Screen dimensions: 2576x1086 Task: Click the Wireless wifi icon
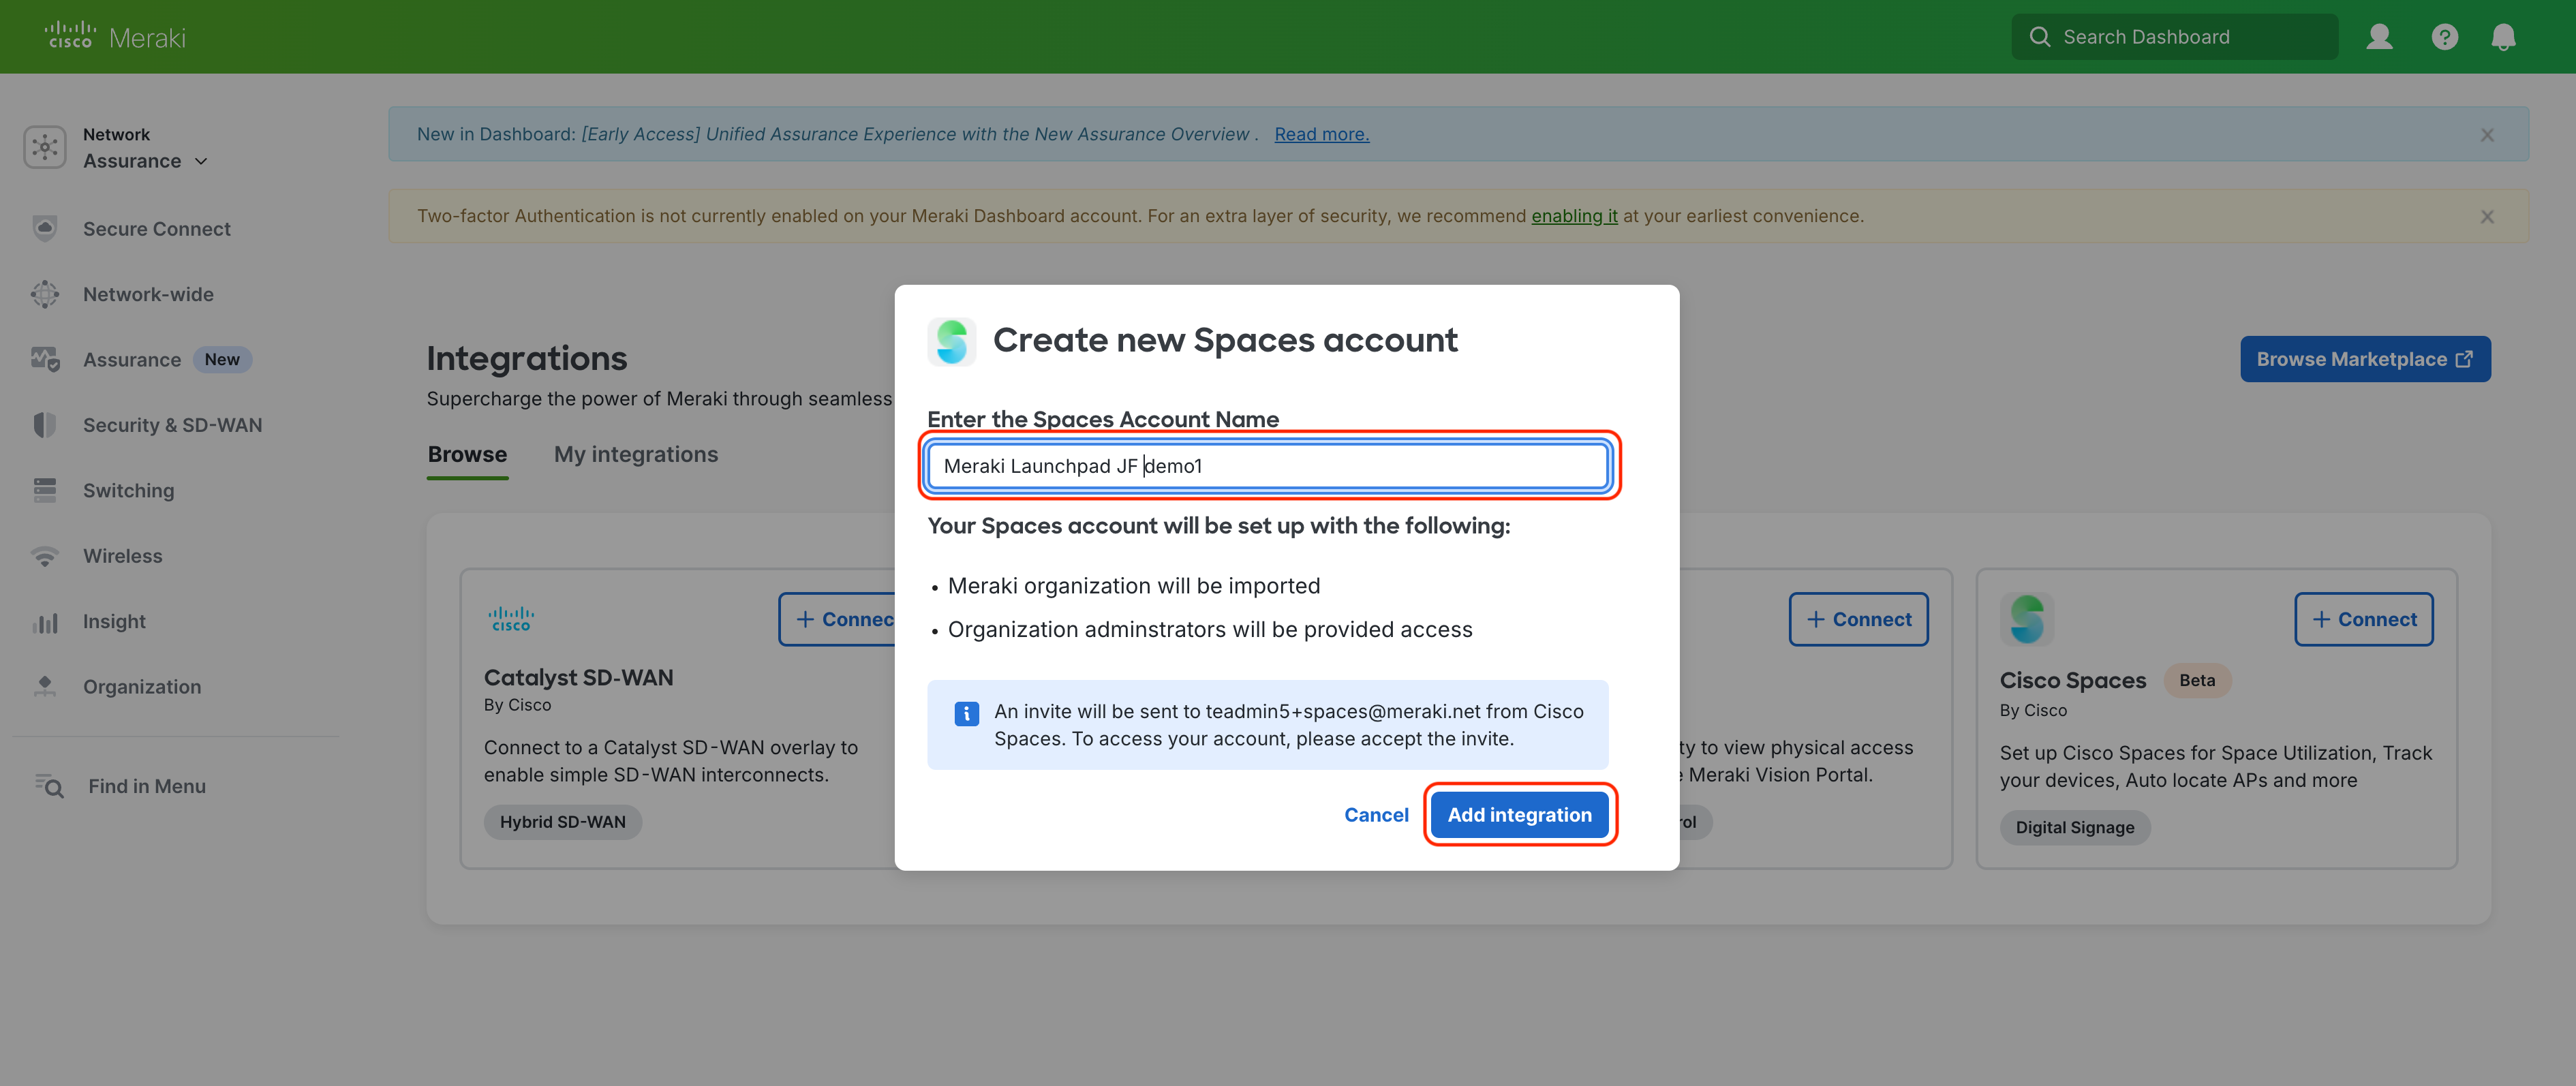(45, 556)
